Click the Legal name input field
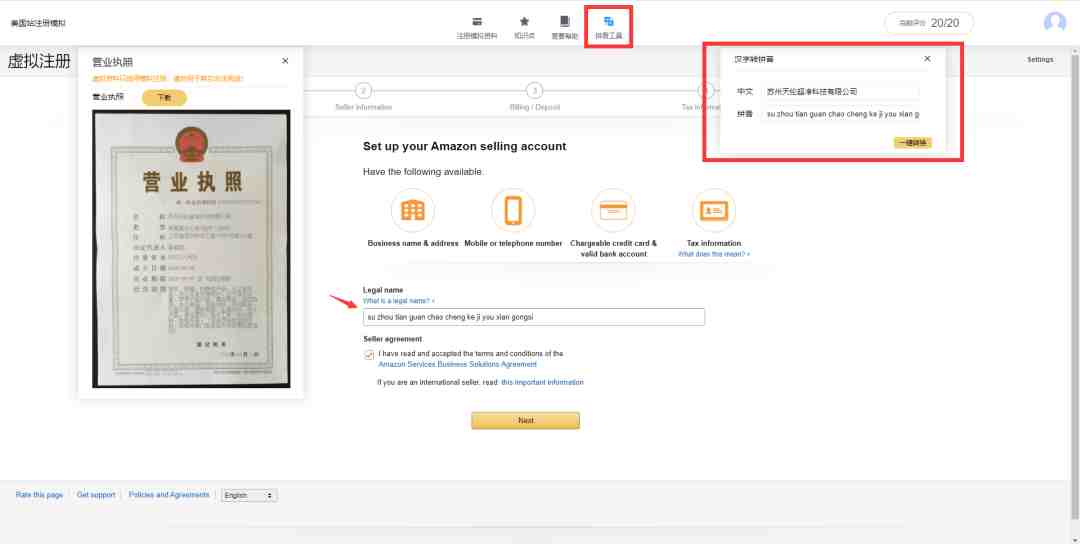This screenshot has height=544, width=1080. pyautogui.click(x=534, y=317)
